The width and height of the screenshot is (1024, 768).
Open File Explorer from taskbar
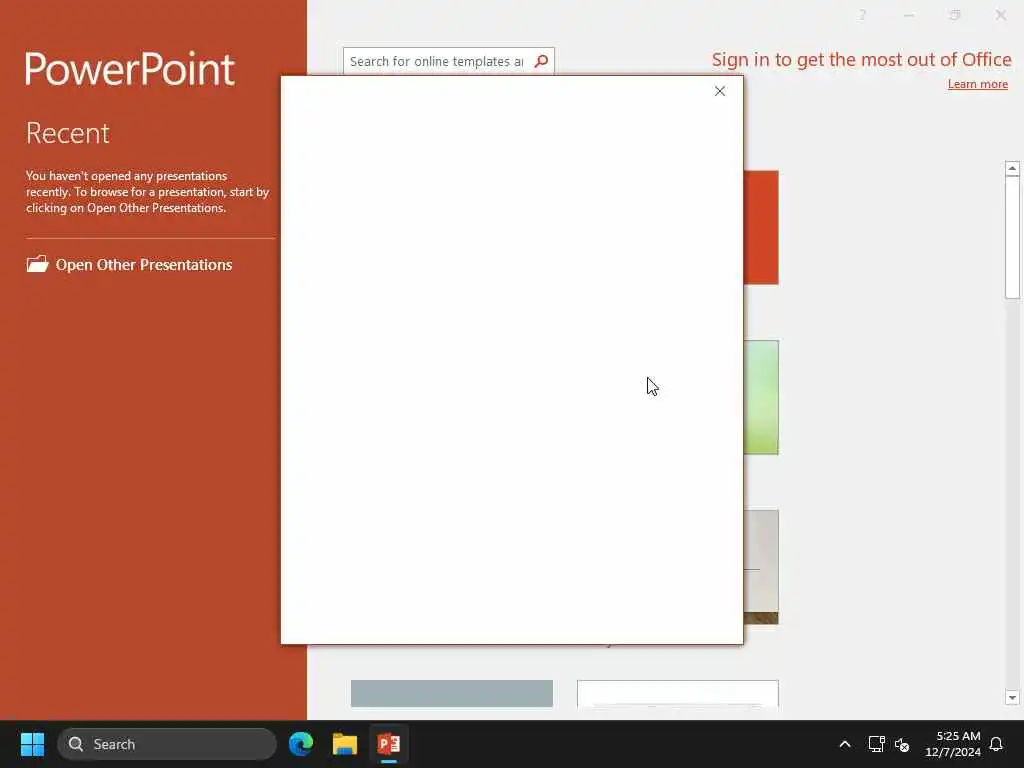345,744
